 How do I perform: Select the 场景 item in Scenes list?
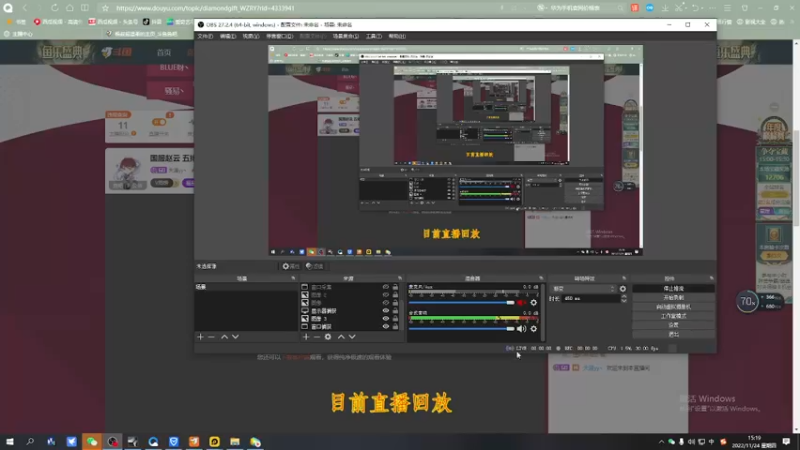[245, 287]
